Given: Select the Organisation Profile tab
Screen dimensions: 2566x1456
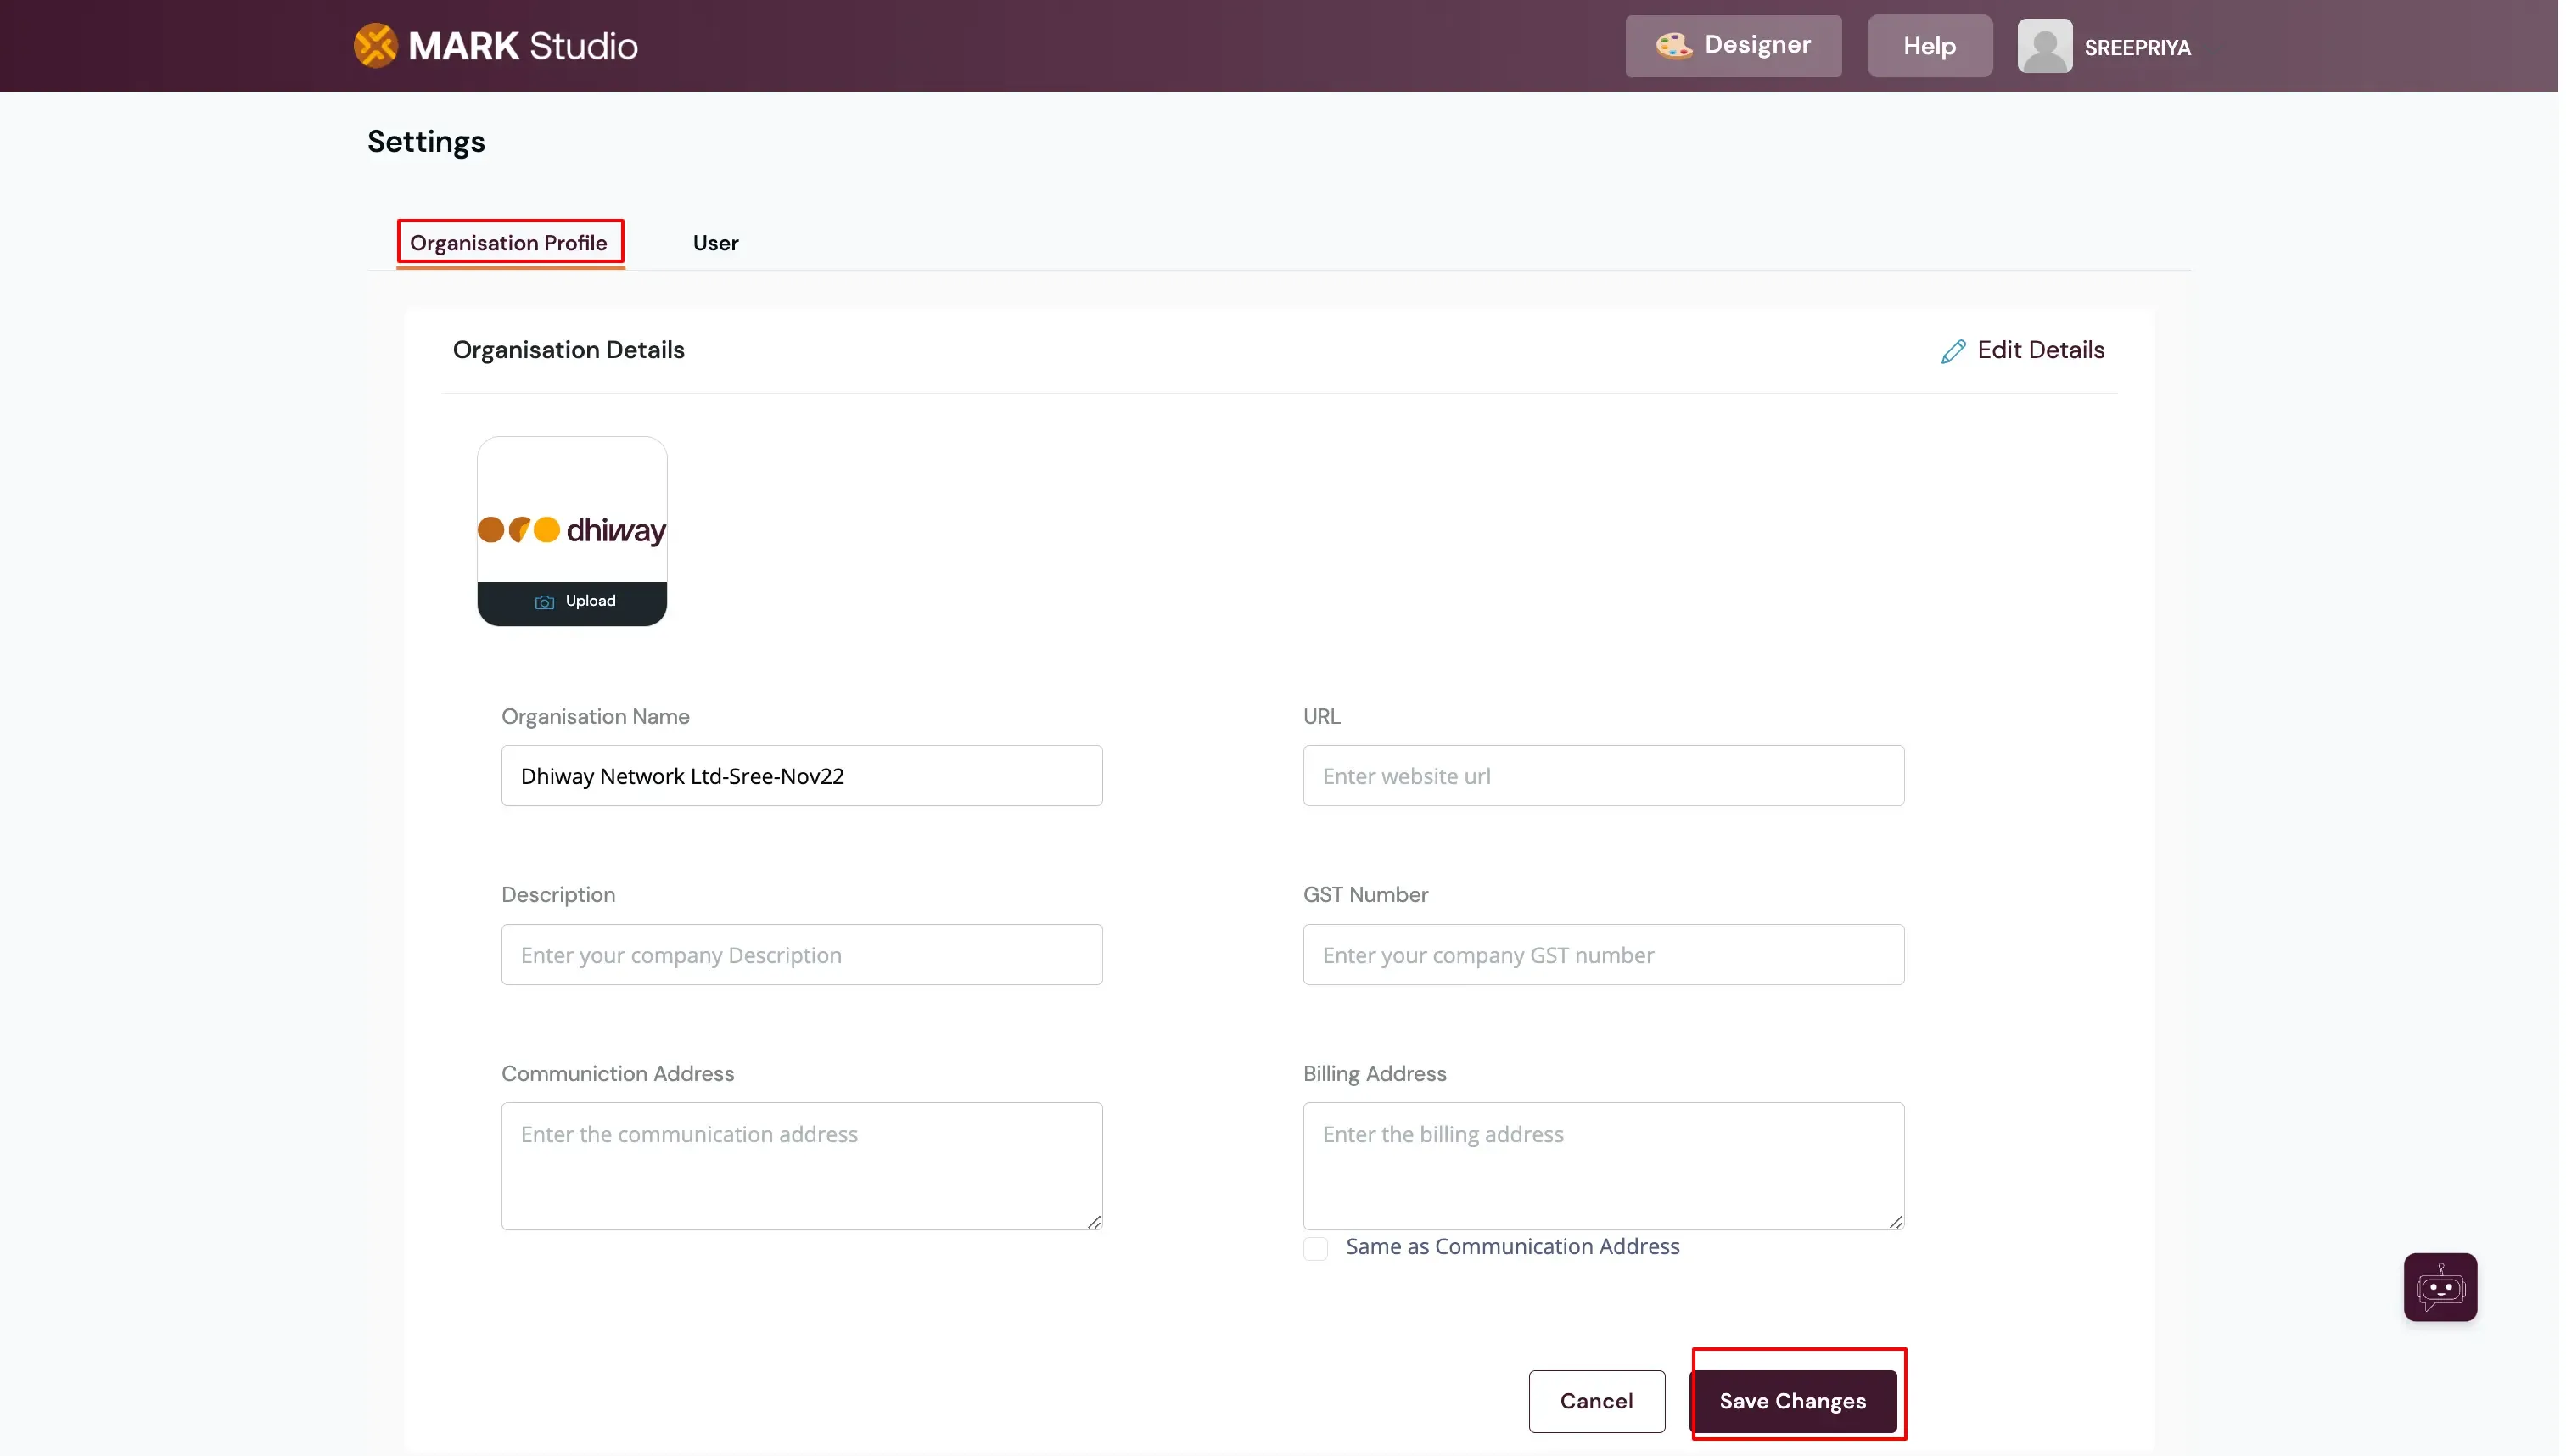Looking at the screenshot, I should pyautogui.click(x=509, y=243).
